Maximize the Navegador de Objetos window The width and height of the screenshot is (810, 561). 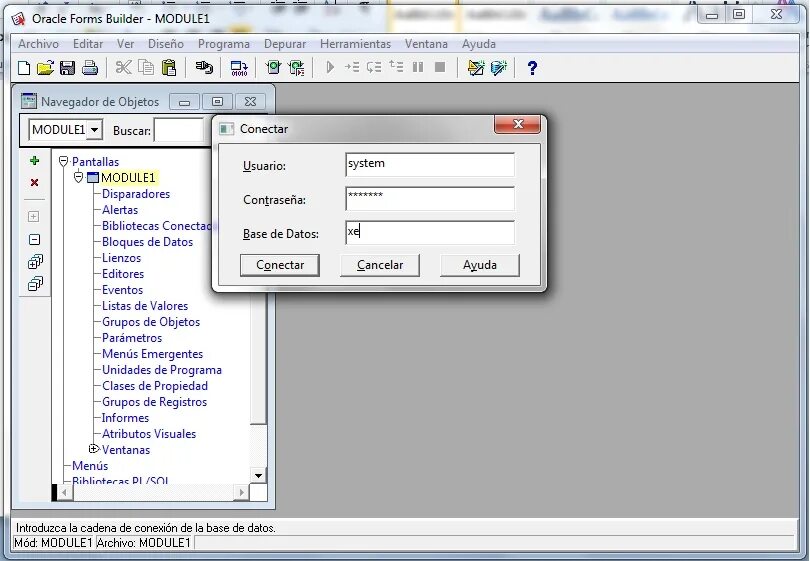click(217, 102)
